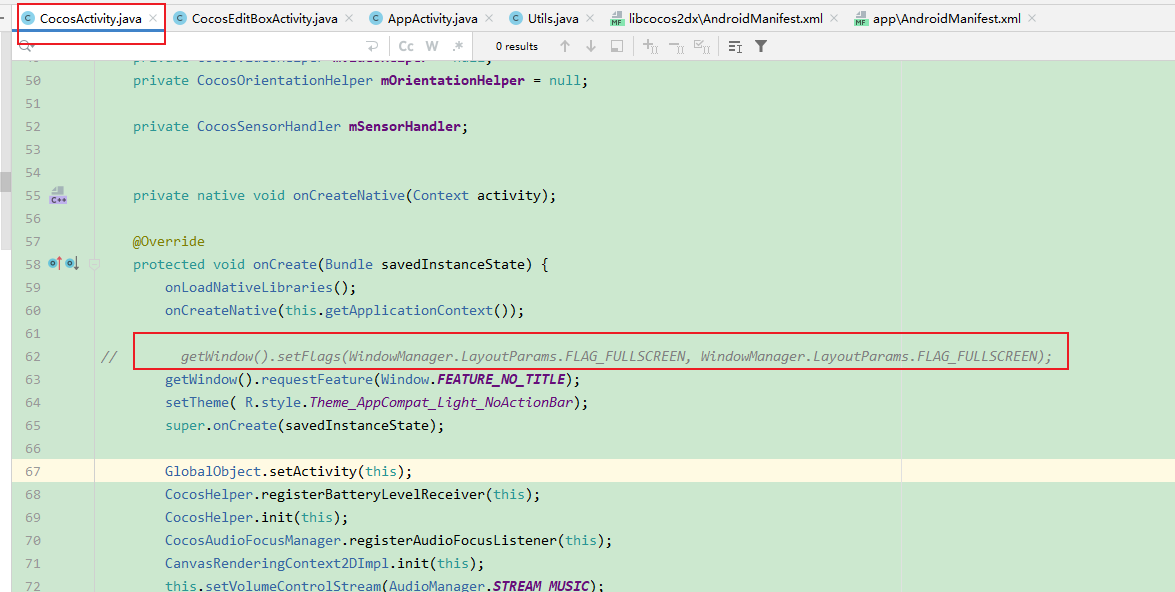Select all occurrences icon in the search bar
This screenshot has height=592, width=1175.
[x=702, y=46]
